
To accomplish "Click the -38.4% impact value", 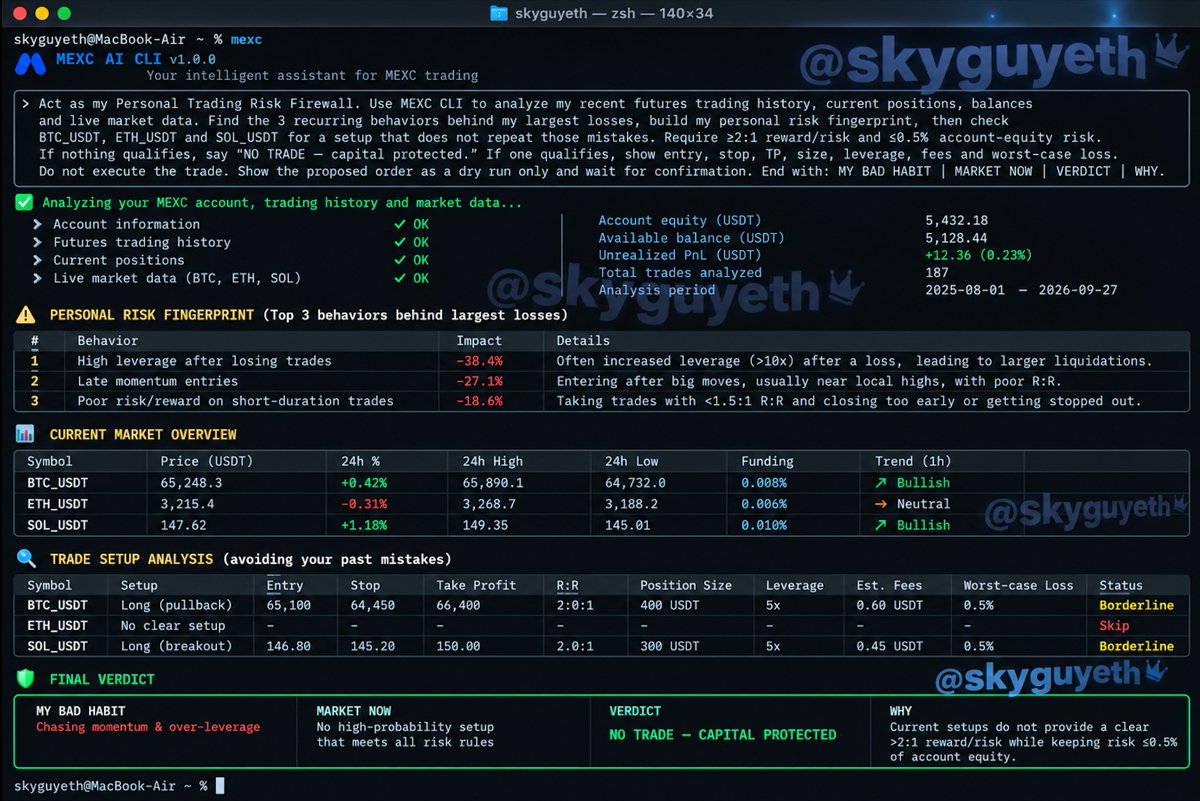I will (479, 360).
